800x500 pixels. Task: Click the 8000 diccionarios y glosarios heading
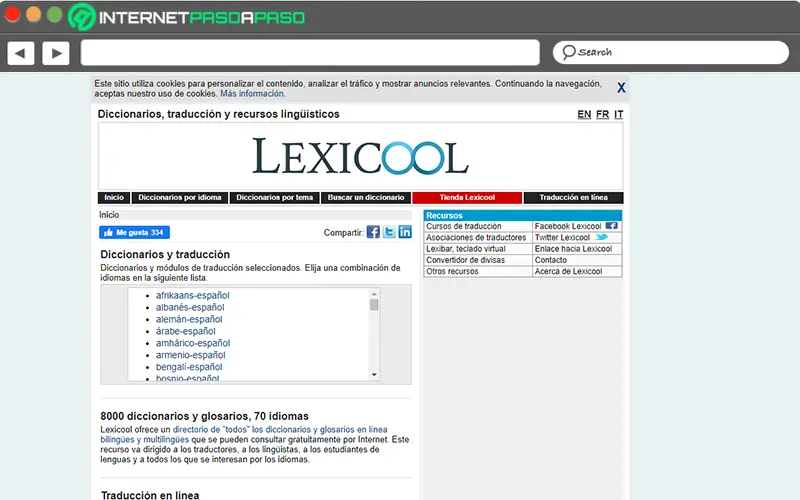pyautogui.click(x=204, y=416)
